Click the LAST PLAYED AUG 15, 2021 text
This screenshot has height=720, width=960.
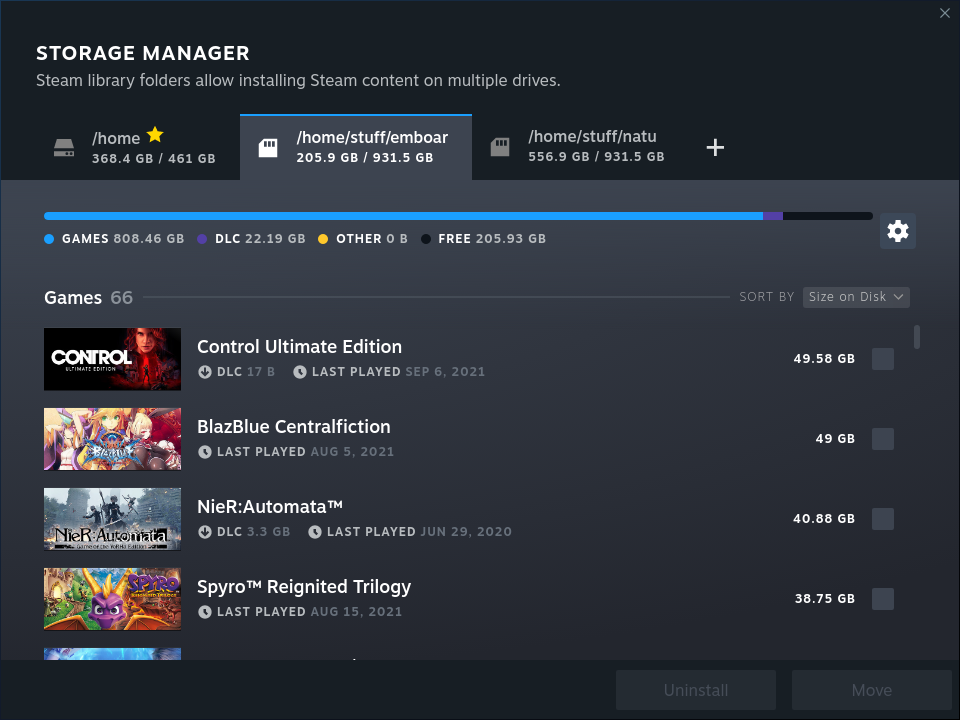point(310,612)
